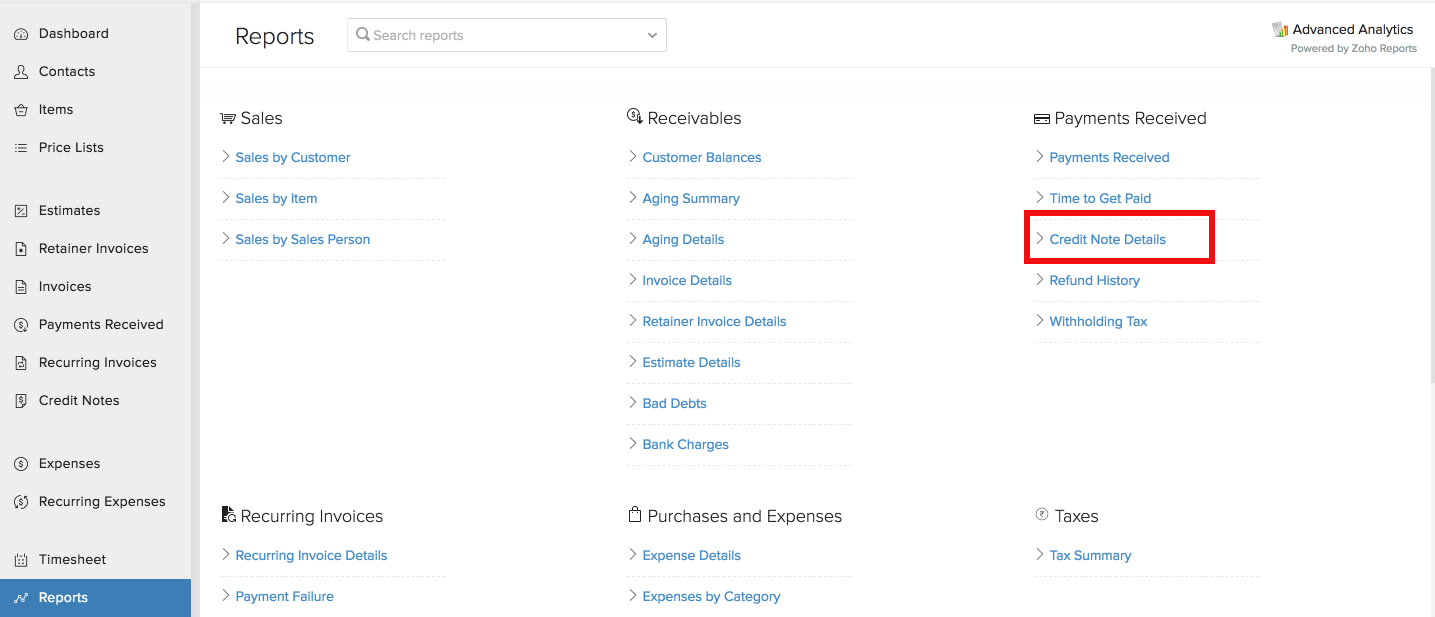Click the Dashboard icon in sidebar
Viewport: 1435px width, 617px height.
click(x=21, y=34)
